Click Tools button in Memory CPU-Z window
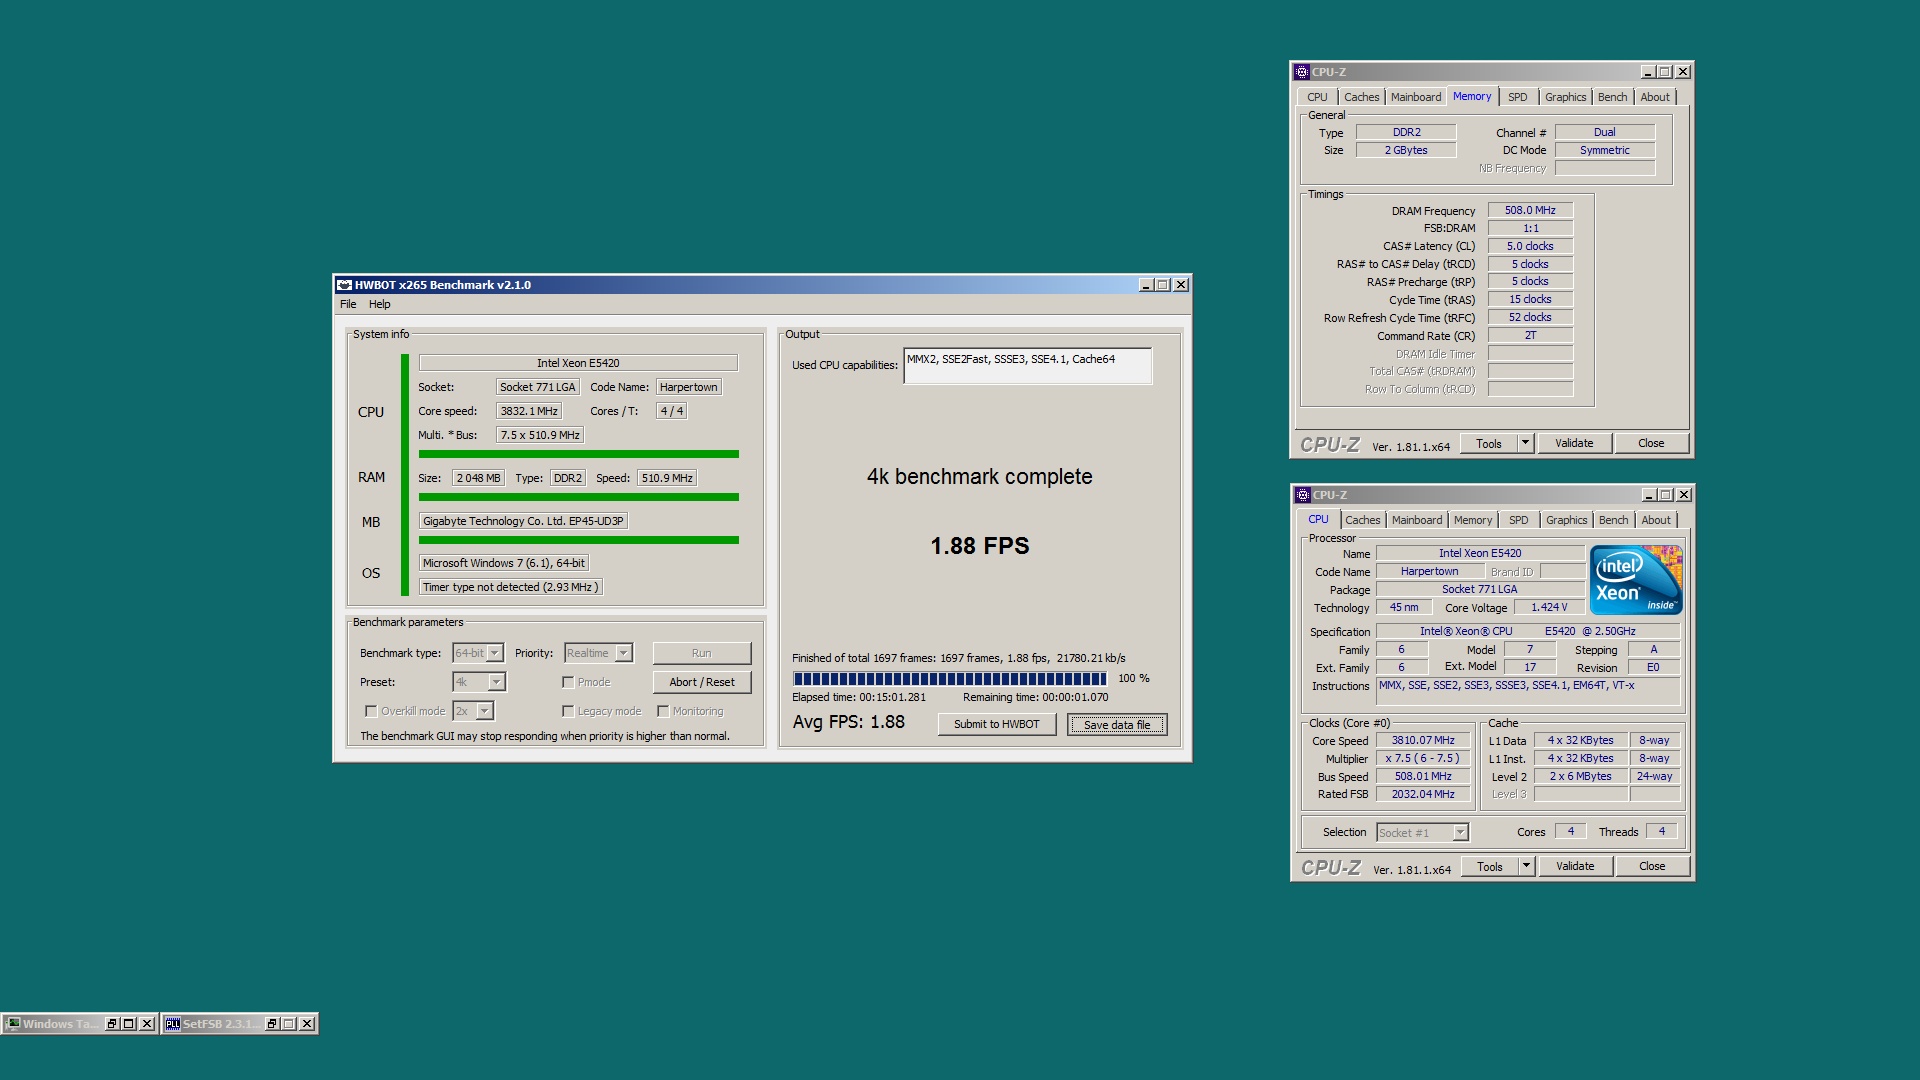 click(1489, 443)
